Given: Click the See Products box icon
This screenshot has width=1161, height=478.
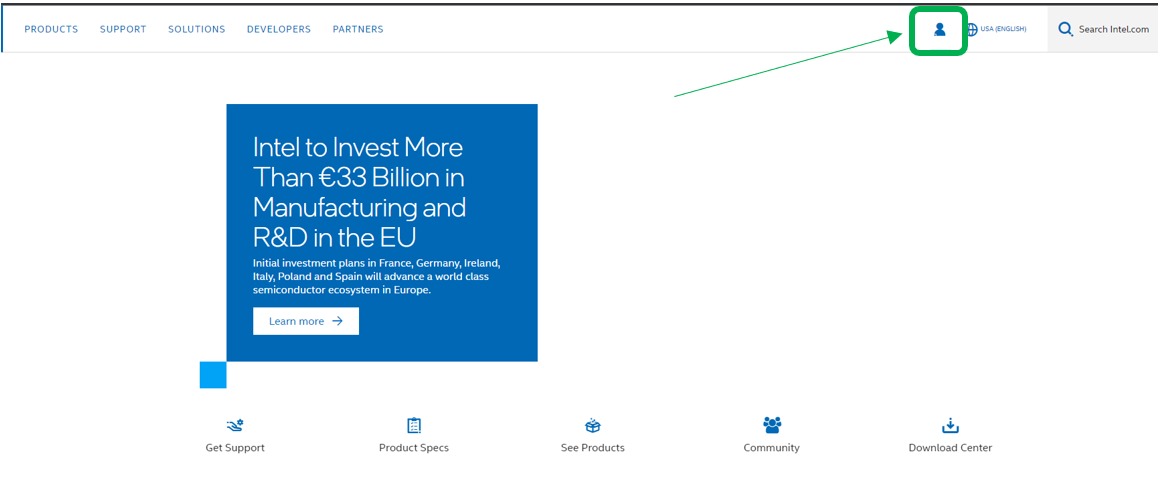Looking at the screenshot, I should [x=592, y=425].
